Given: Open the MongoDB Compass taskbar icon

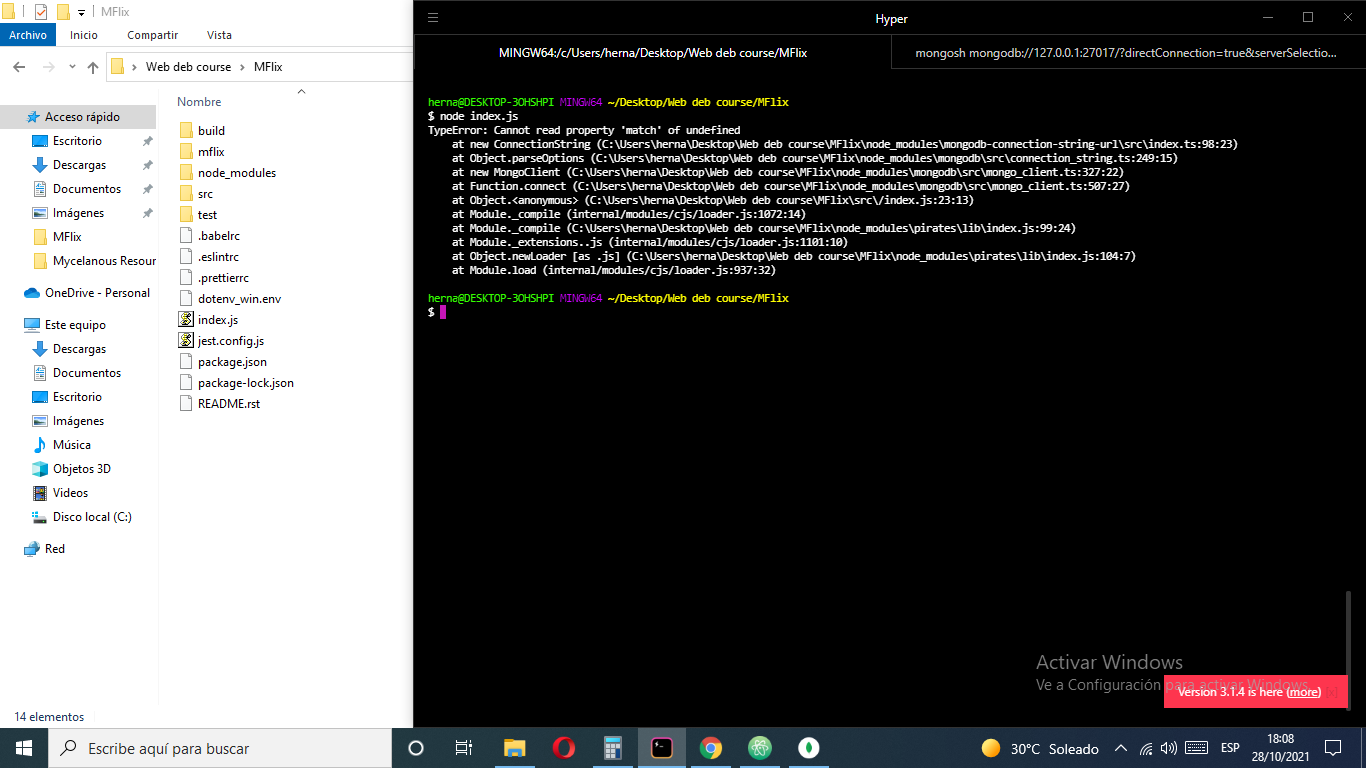Looking at the screenshot, I should (x=809, y=748).
